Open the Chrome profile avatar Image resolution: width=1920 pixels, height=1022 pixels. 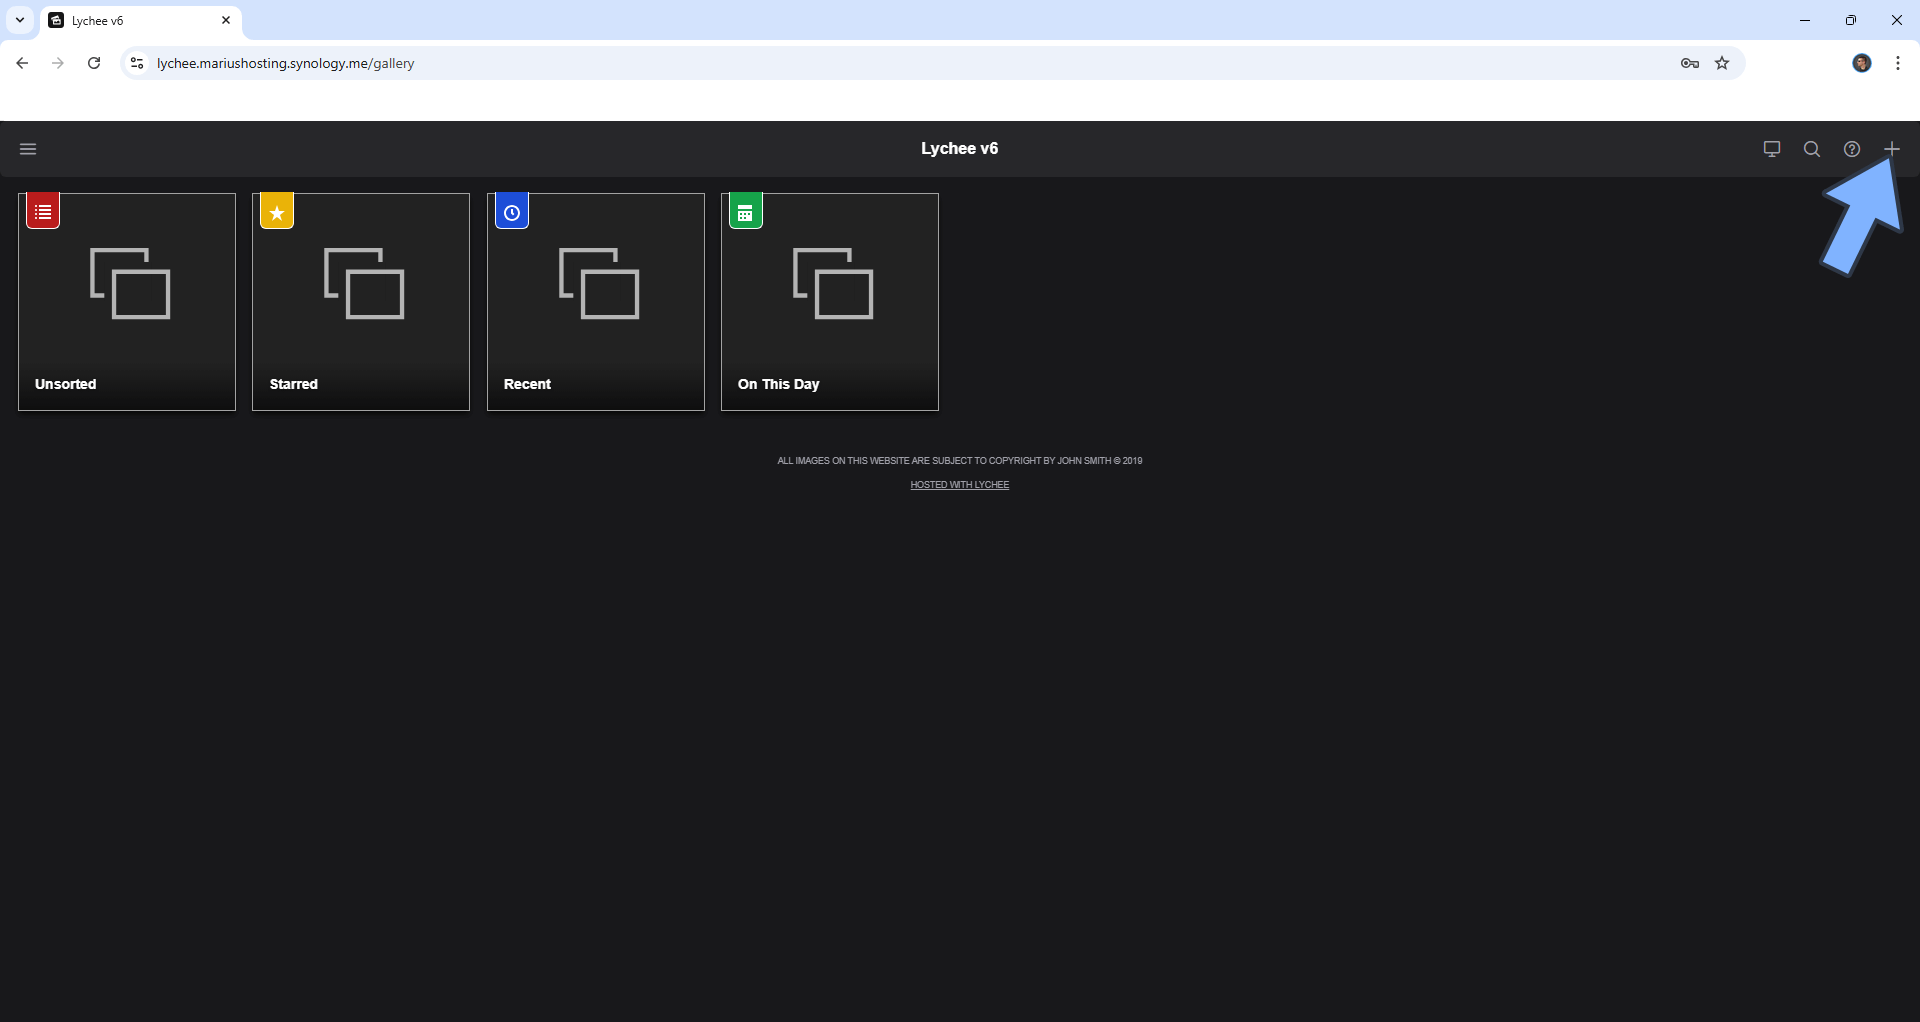pos(1862,63)
